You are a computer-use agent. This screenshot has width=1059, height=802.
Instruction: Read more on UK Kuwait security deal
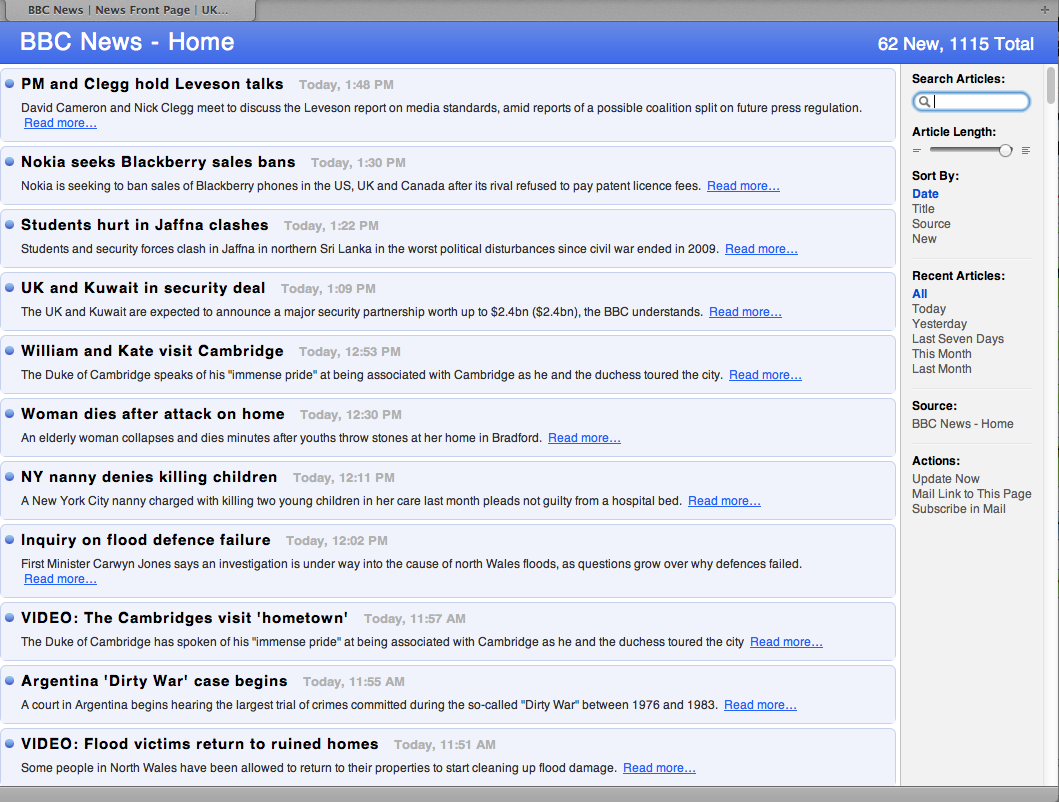tap(745, 311)
